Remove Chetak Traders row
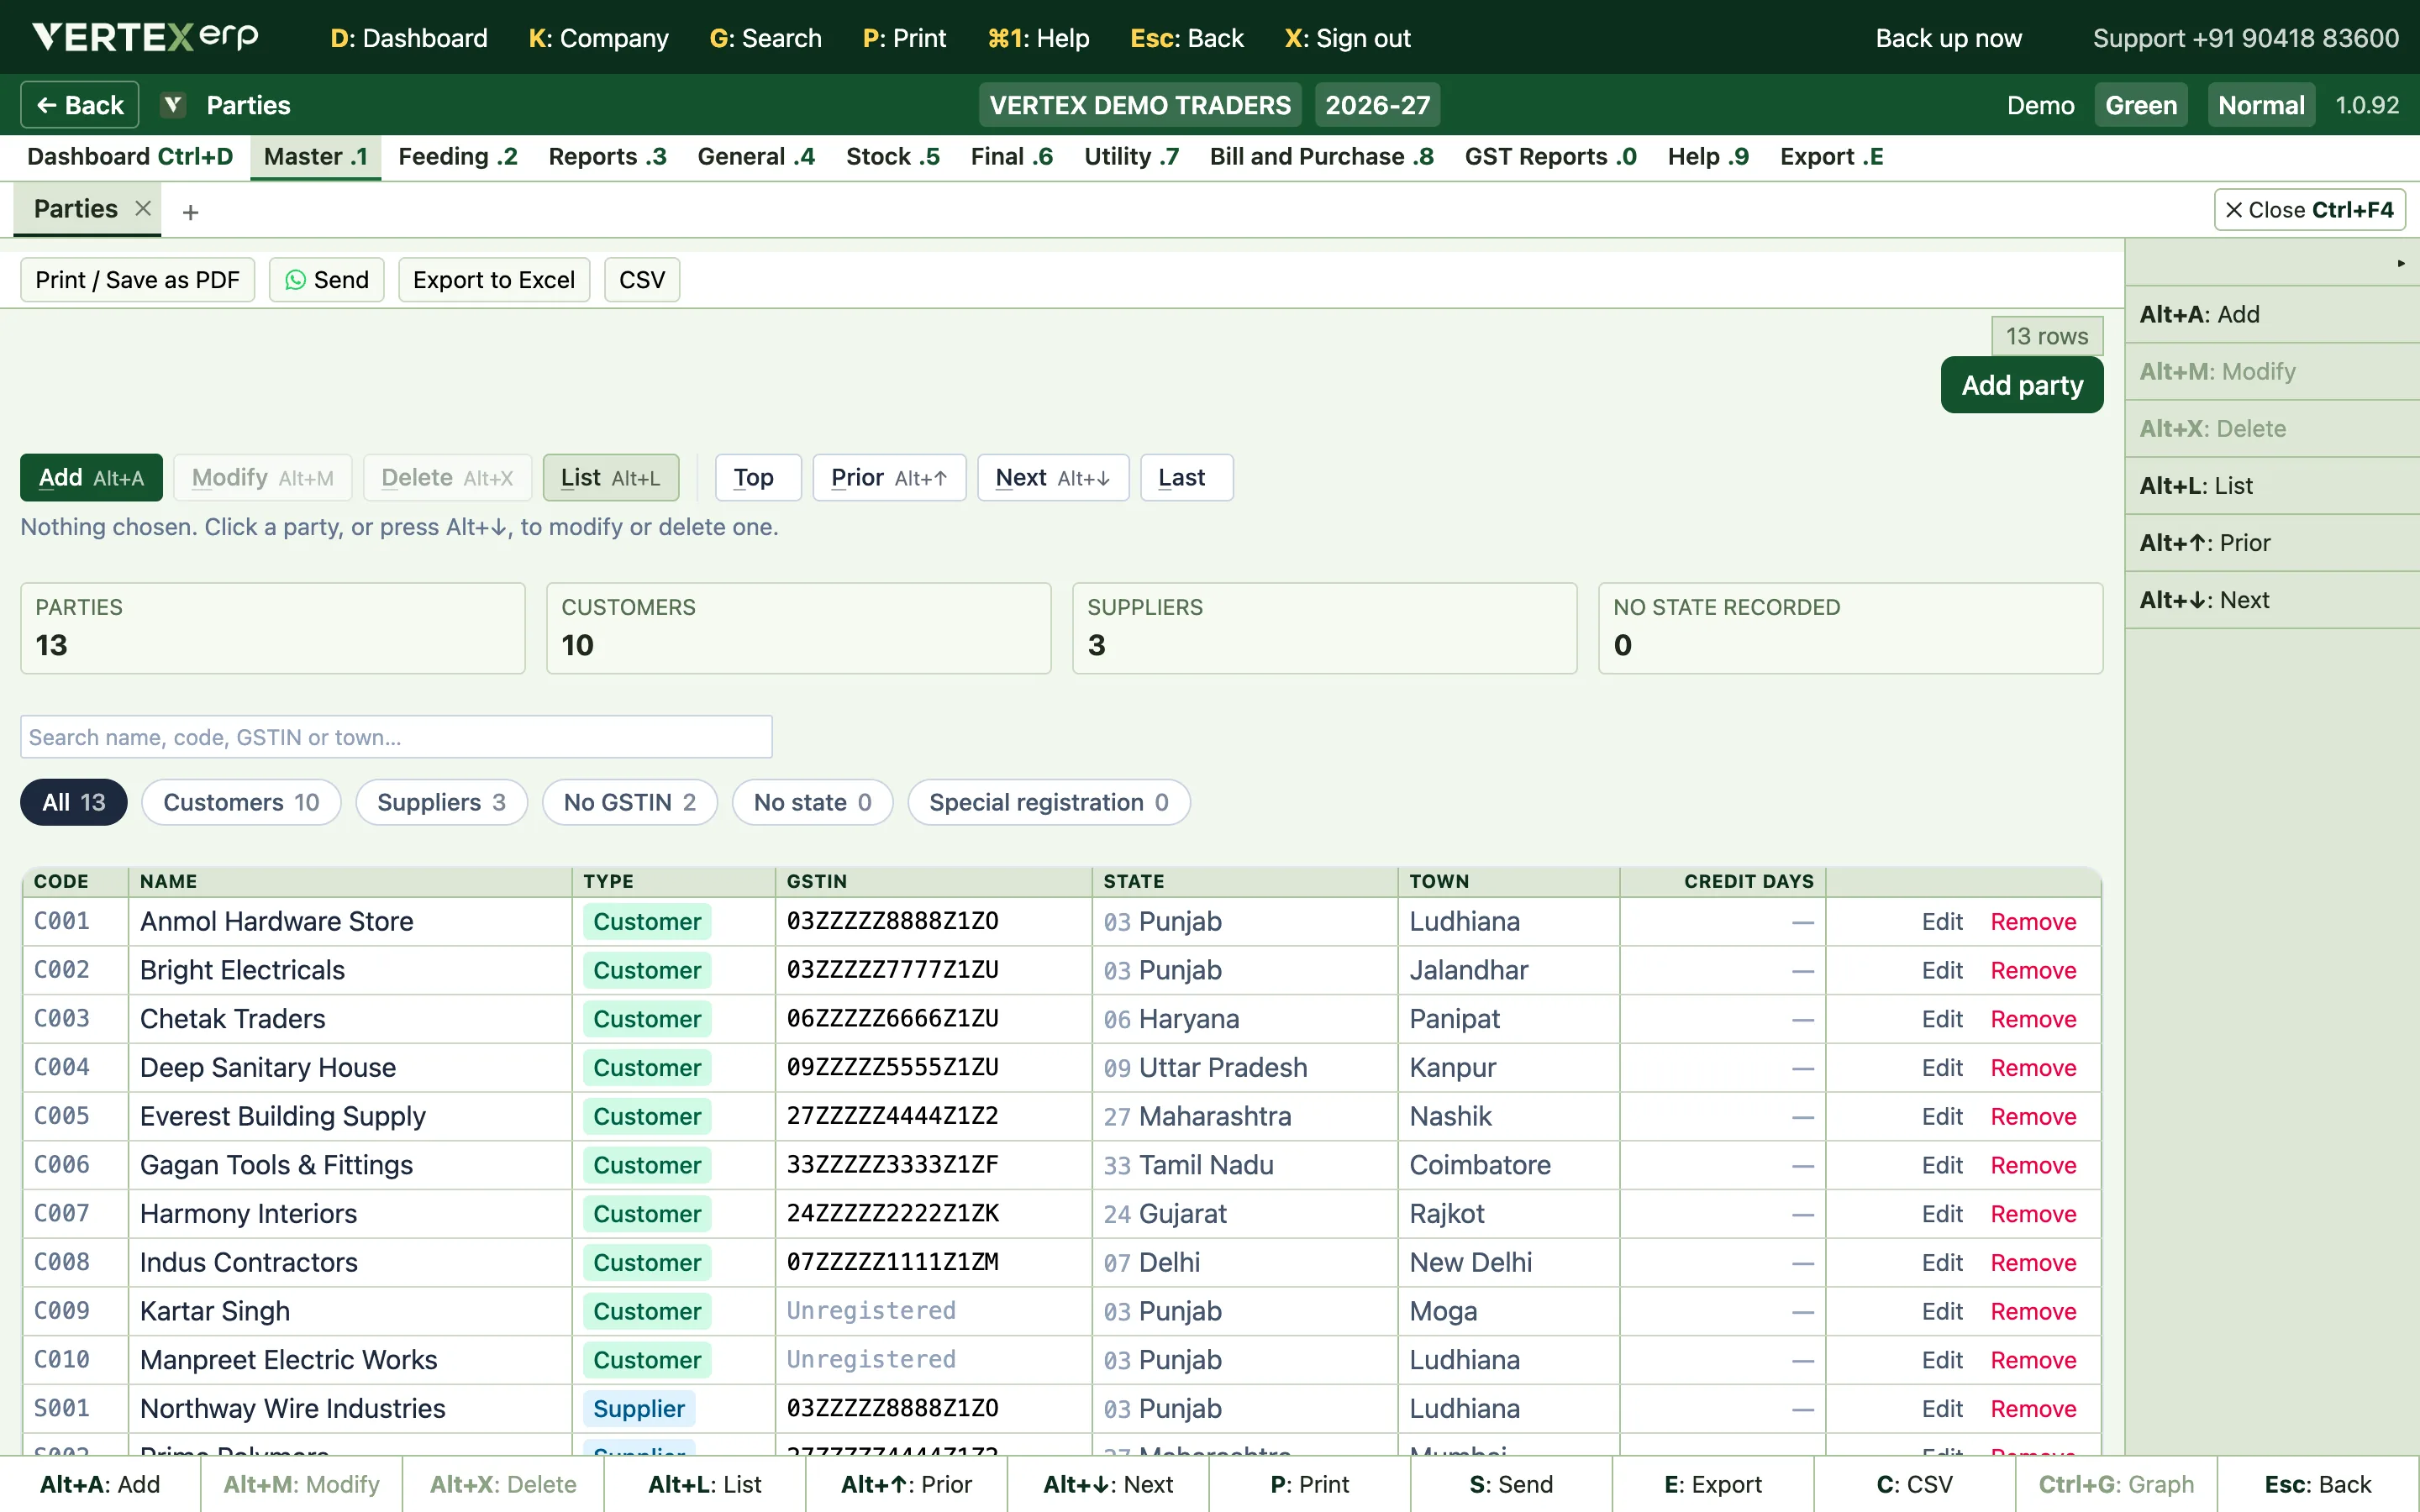Image resolution: width=2420 pixels, height=1512 pixels. tap(2033, 1019)
